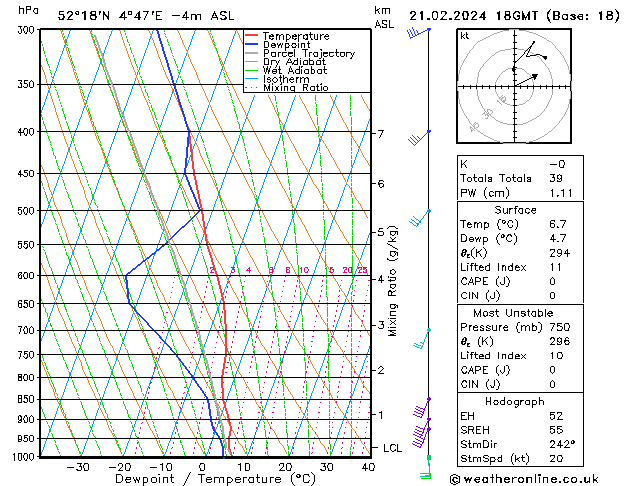Click the wind barb at 400 hPa level
The width and height of the screenshot is (629, 486).
[x=419, y=138]
